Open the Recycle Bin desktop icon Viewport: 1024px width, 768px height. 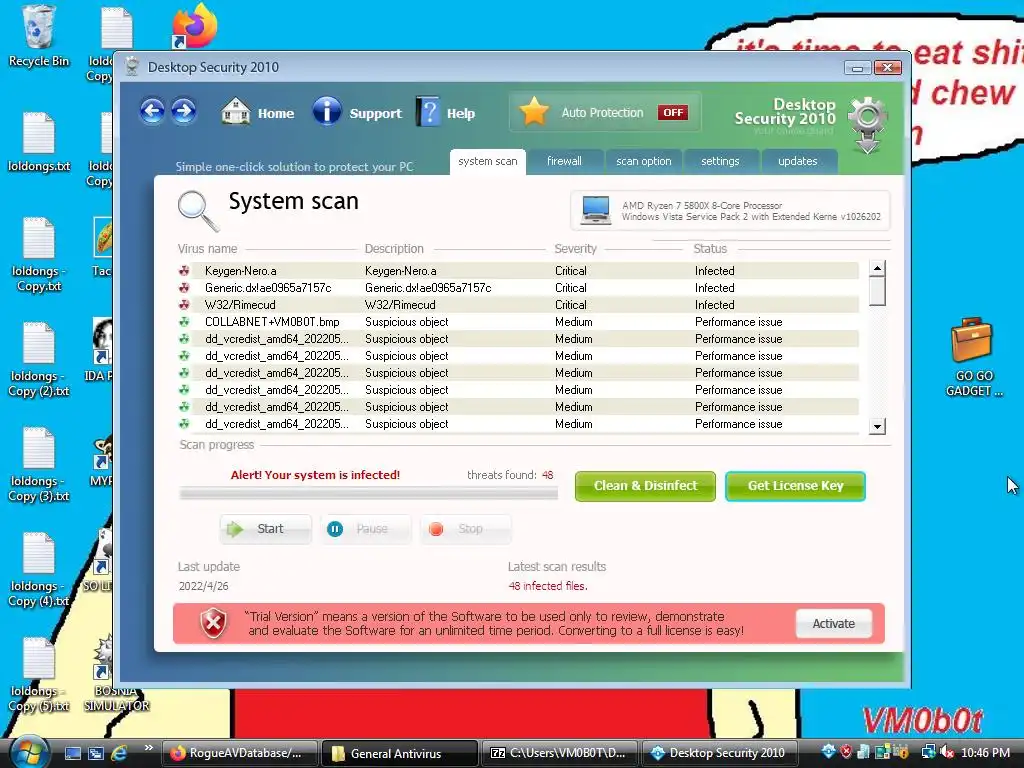[x=39, y=37]
